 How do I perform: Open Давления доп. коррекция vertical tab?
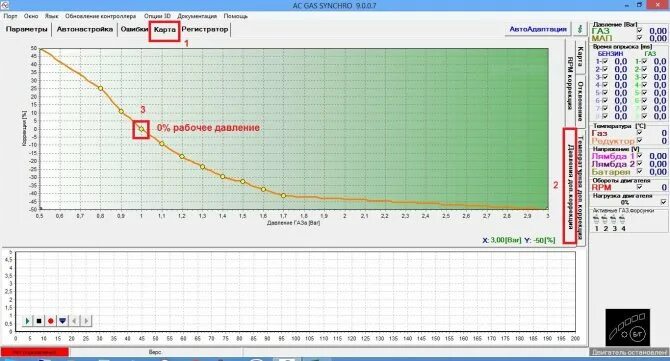(x=570, y=187)
